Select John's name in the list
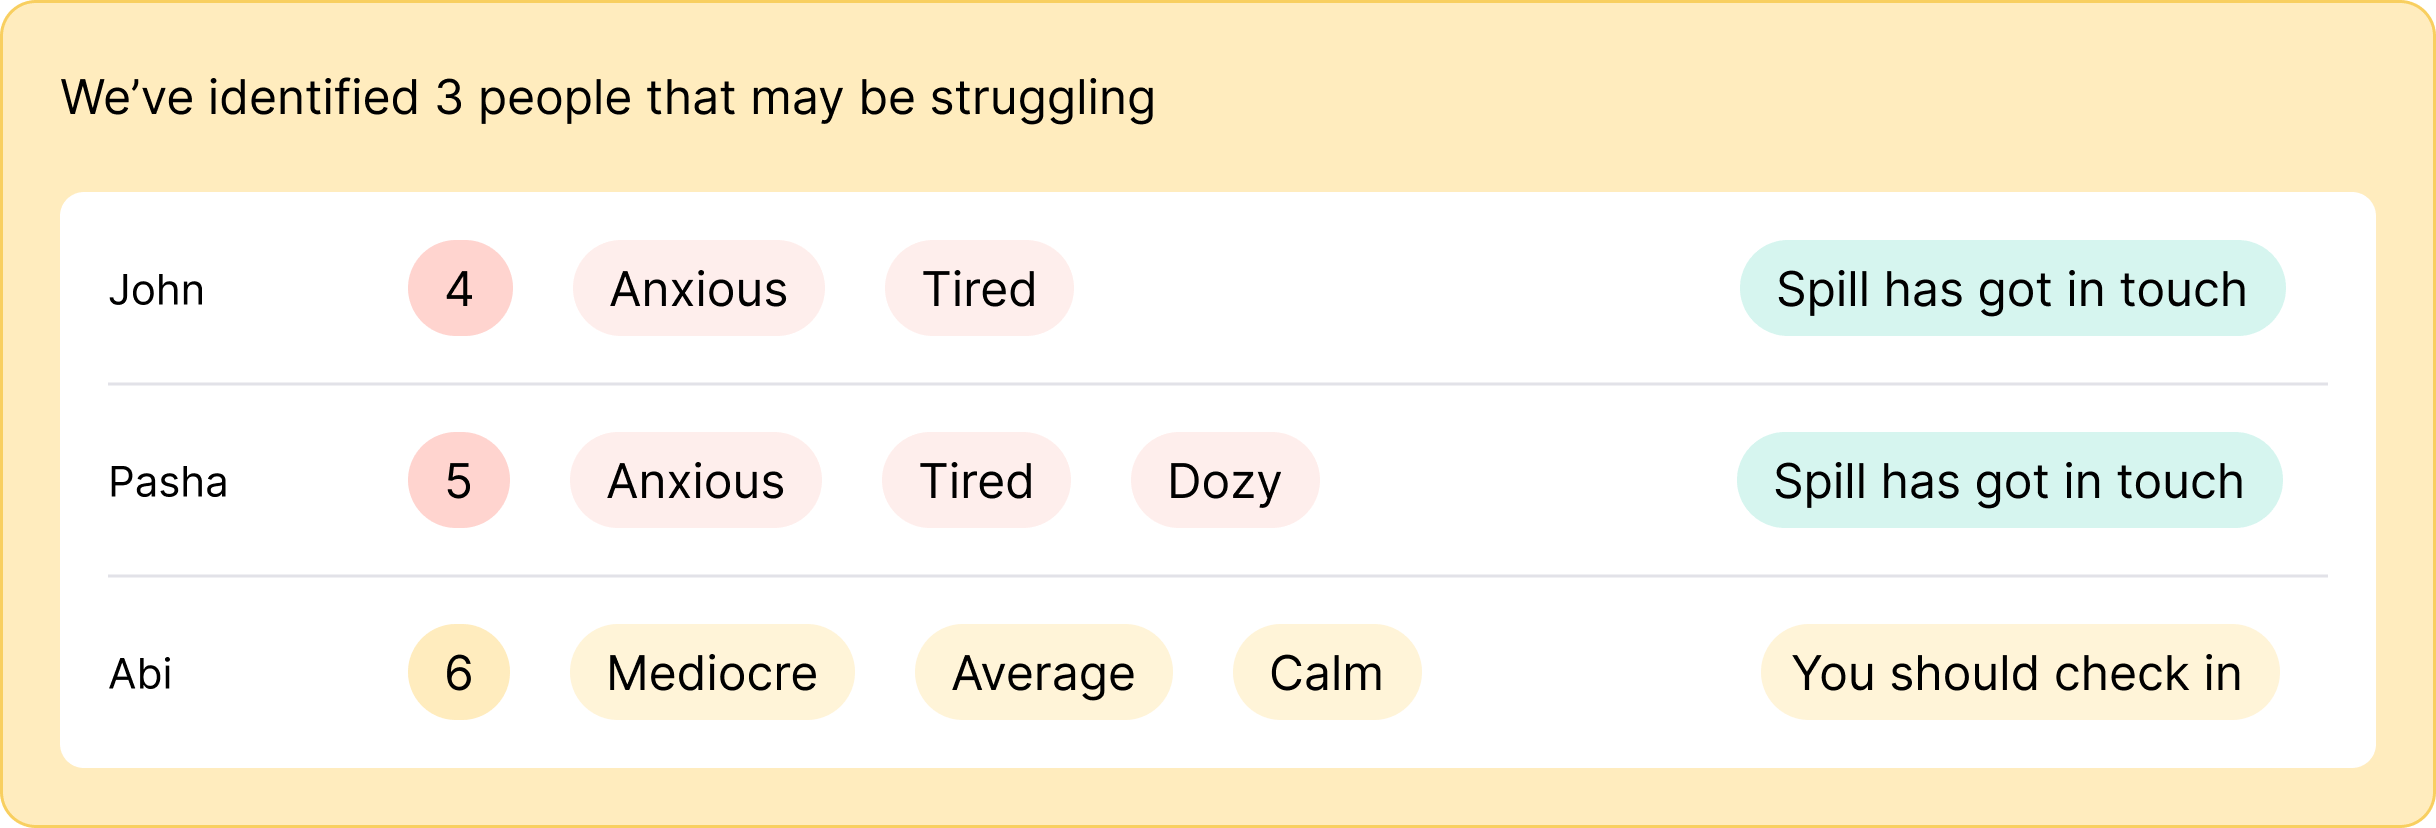 [x=156, y=290]
